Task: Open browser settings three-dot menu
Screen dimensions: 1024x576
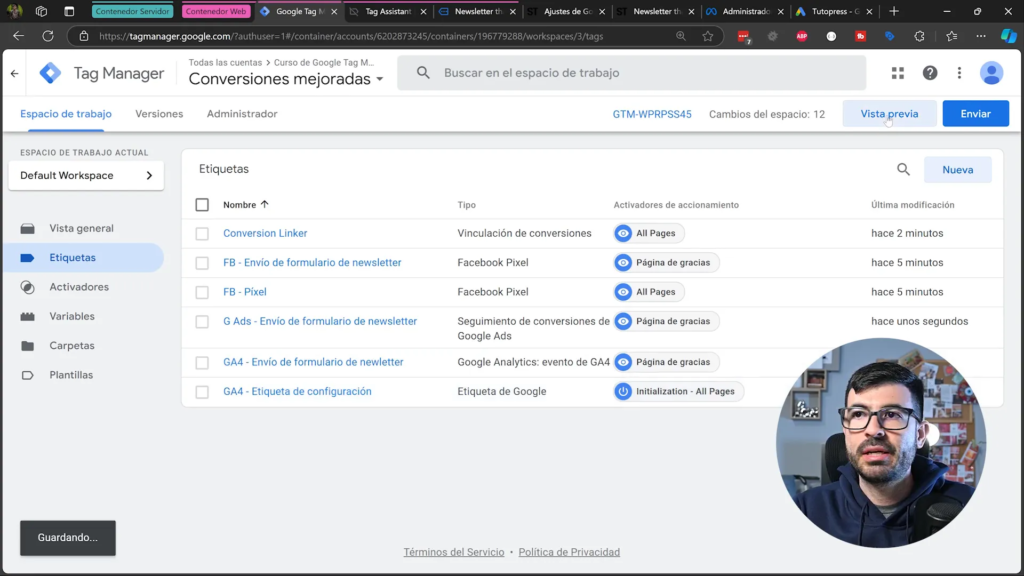Action: [981, 36]
